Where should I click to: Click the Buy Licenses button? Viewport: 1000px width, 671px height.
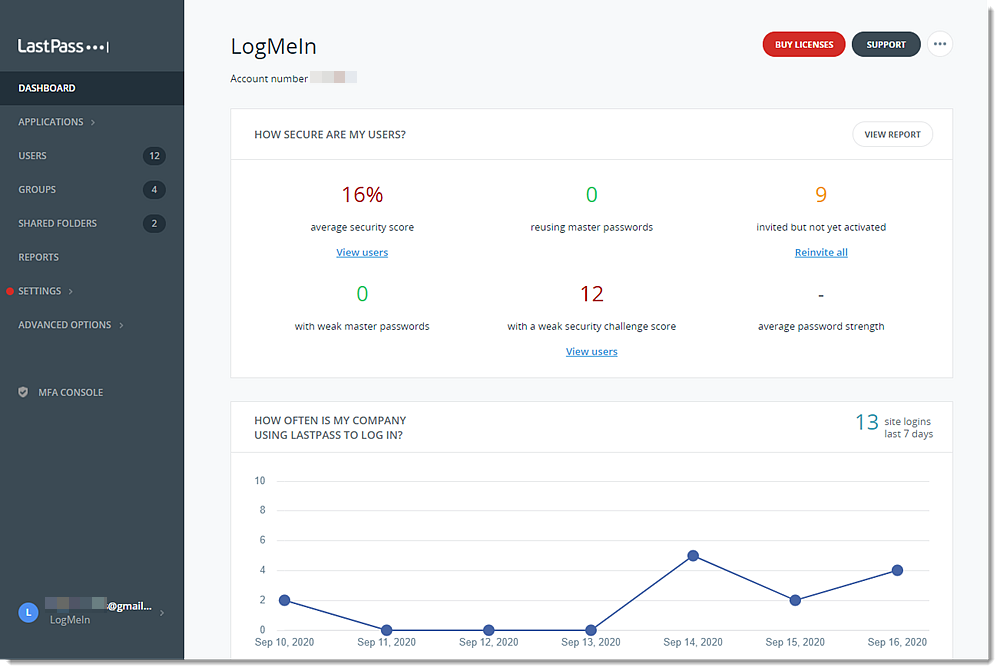tap(804, 44)
